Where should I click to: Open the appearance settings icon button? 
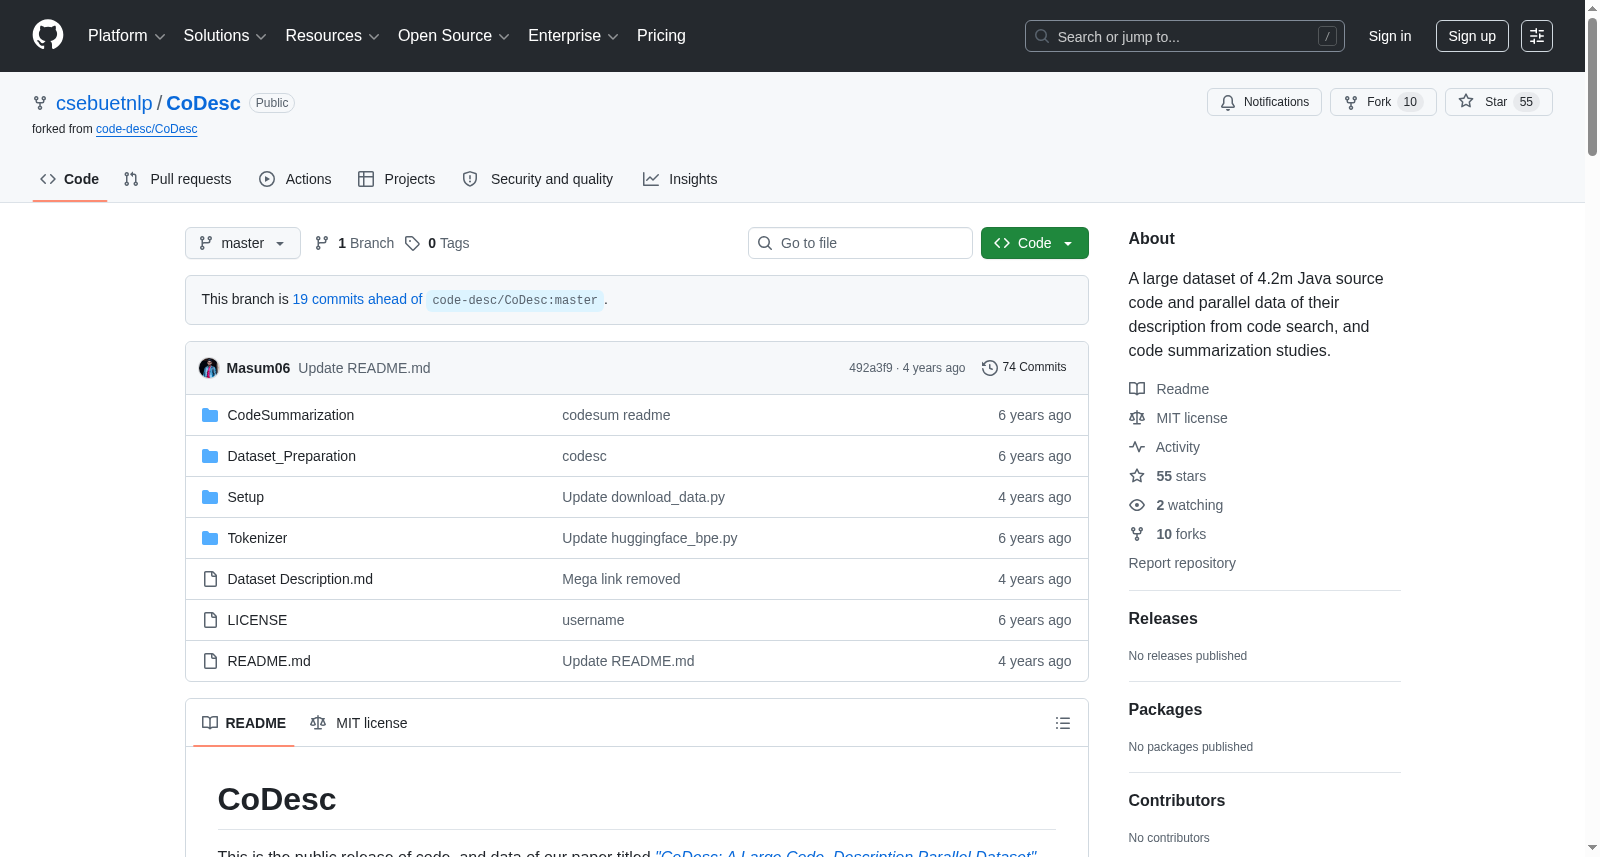[1537, 36]
